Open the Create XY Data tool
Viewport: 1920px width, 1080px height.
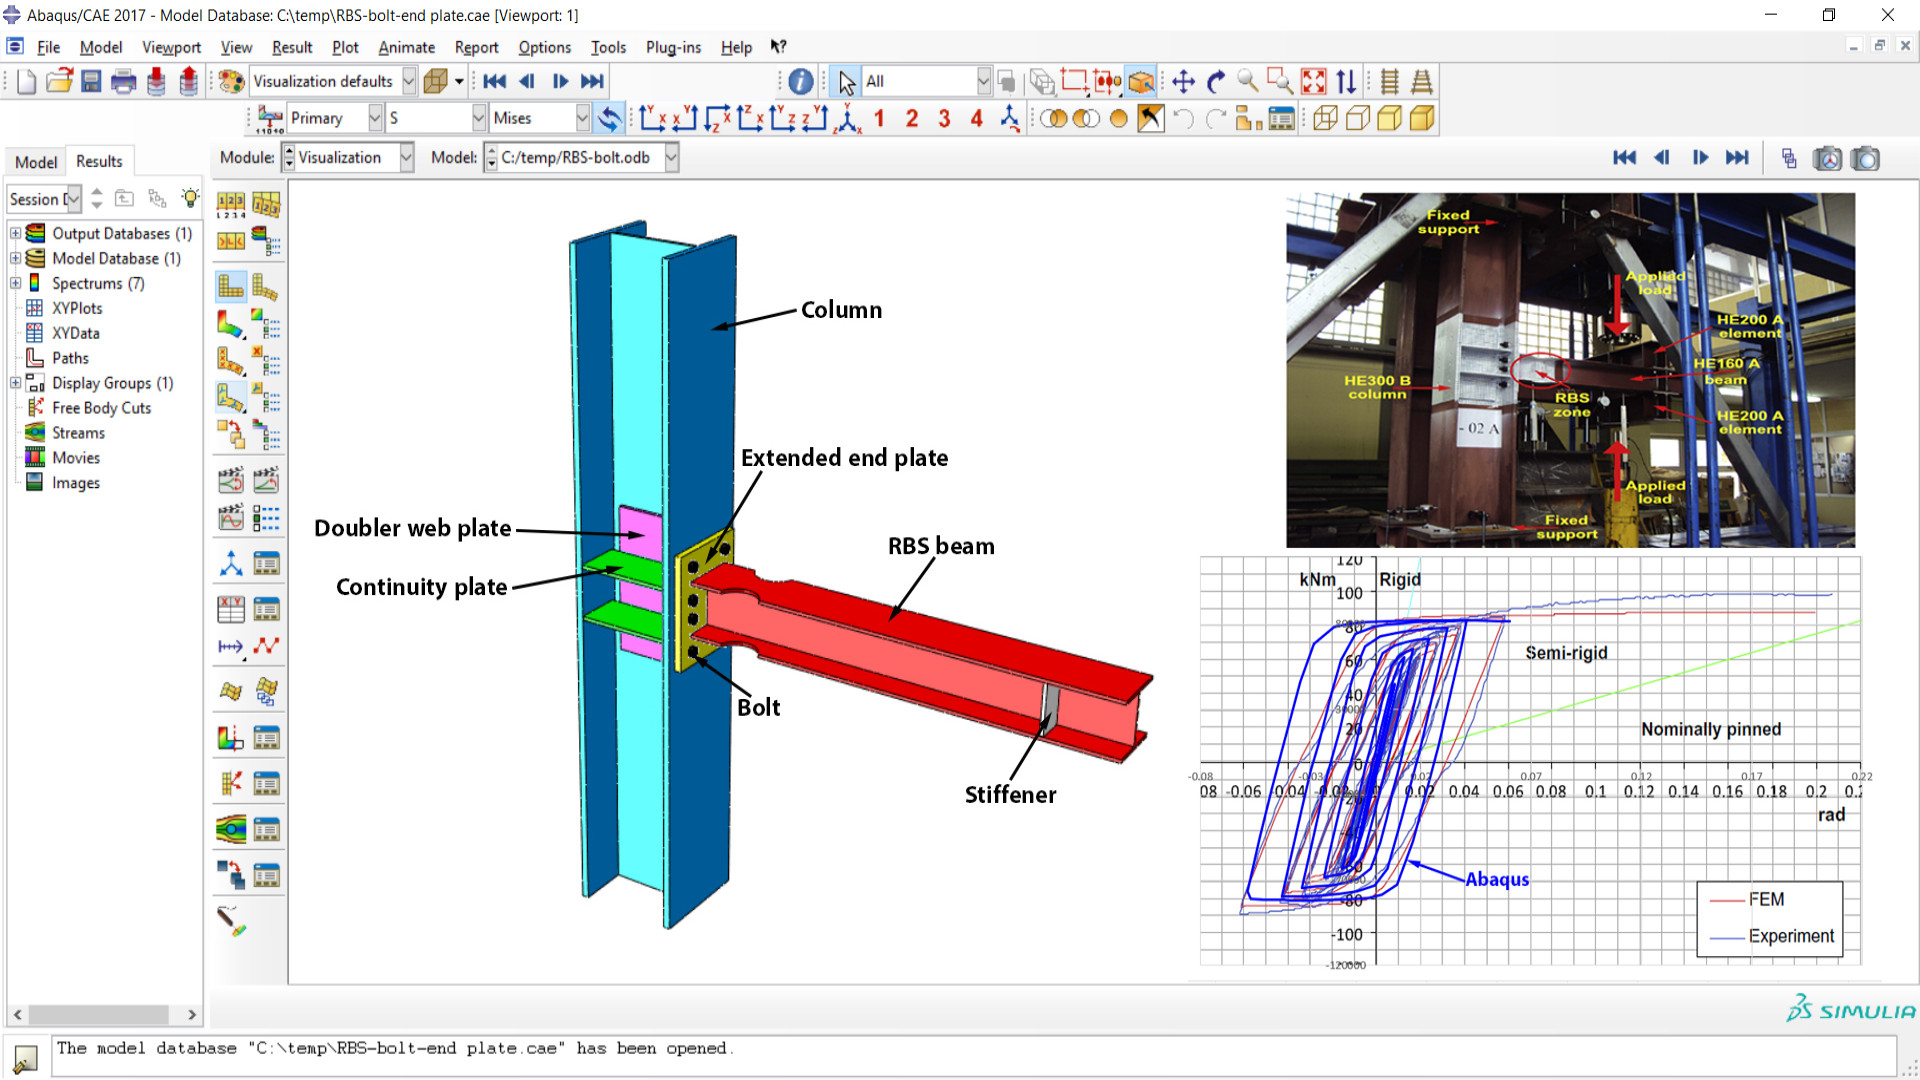231,609
